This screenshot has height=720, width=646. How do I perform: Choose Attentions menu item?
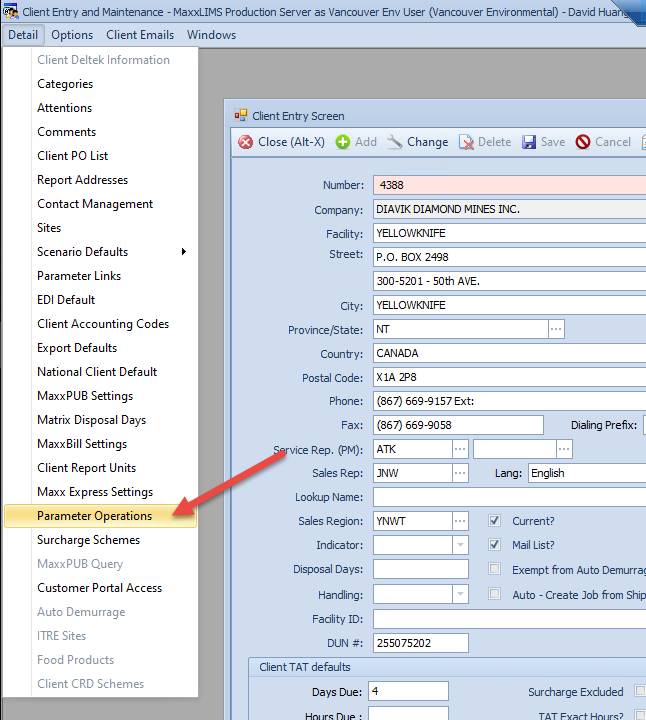101,108
